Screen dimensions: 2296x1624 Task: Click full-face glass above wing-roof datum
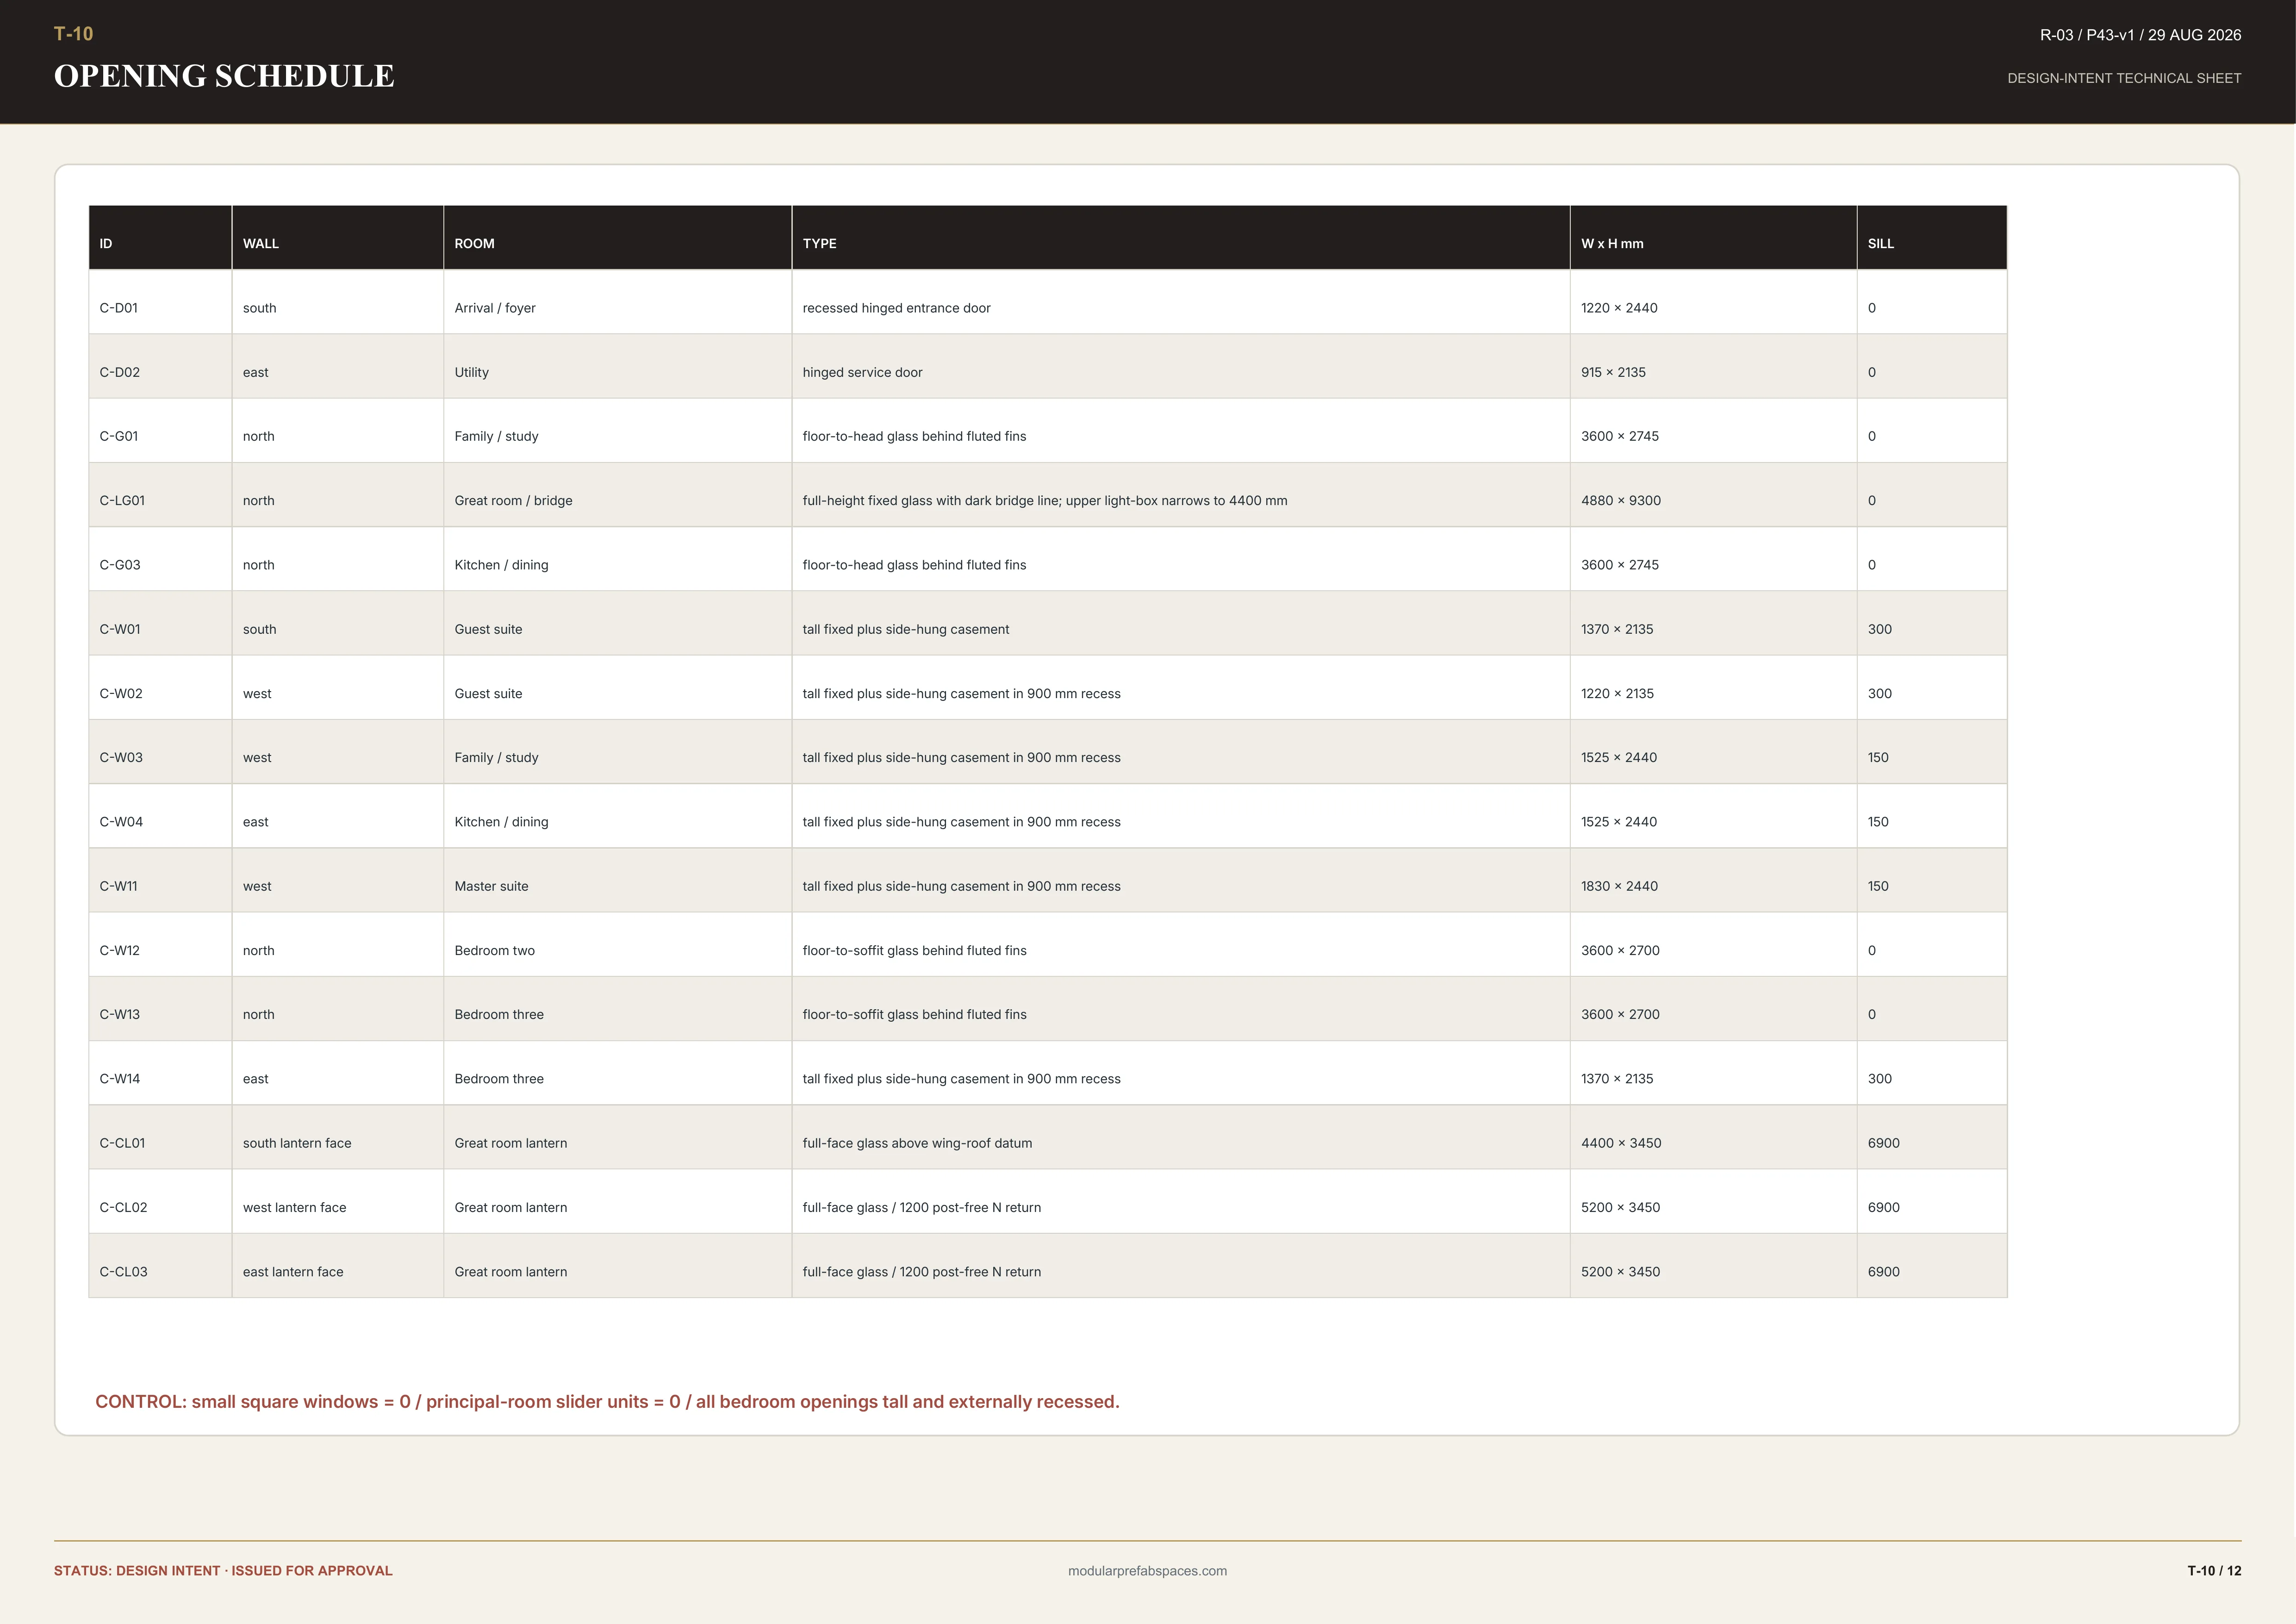pyautogui.click(x=1181, y=1137)
